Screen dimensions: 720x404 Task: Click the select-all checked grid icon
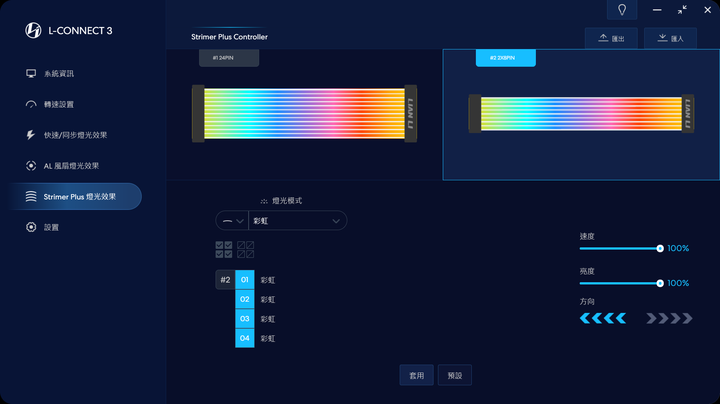point(224,249)
